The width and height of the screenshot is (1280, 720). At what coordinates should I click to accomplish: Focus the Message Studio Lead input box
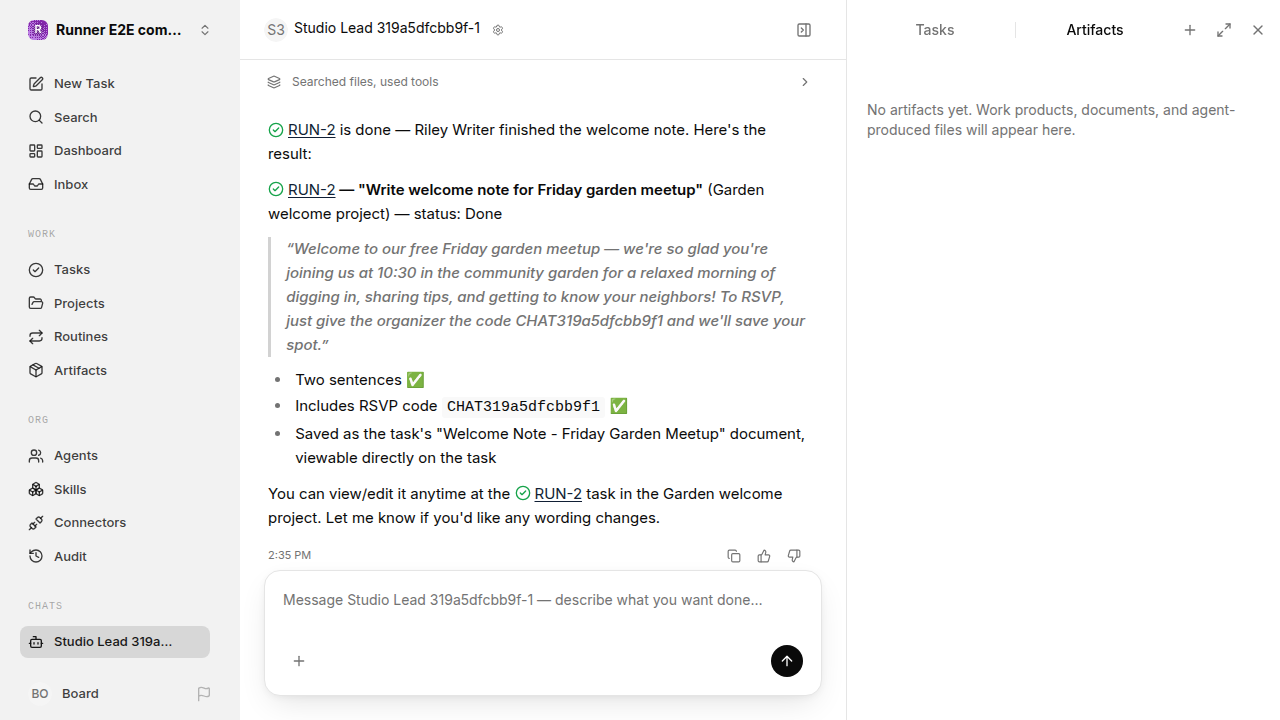(543, 601)
